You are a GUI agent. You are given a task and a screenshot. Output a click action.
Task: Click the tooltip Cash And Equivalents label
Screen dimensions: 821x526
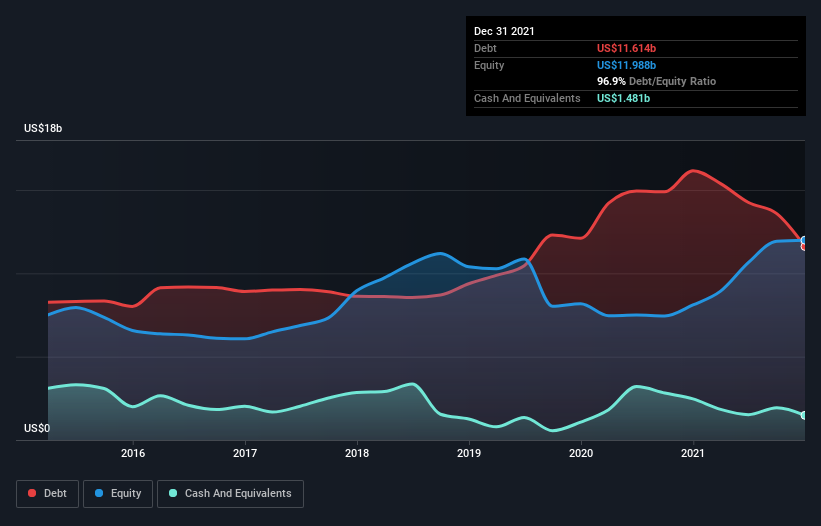click(x=527, y=98)
